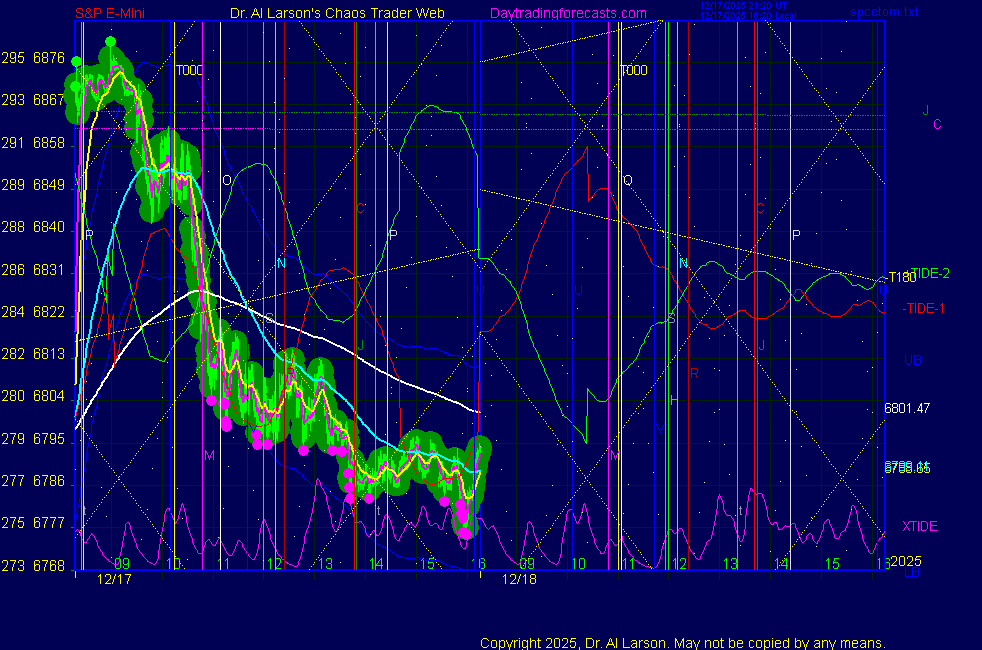Click the cyan N marker on 12/18
Screen dimensions: 982x650
683,263
